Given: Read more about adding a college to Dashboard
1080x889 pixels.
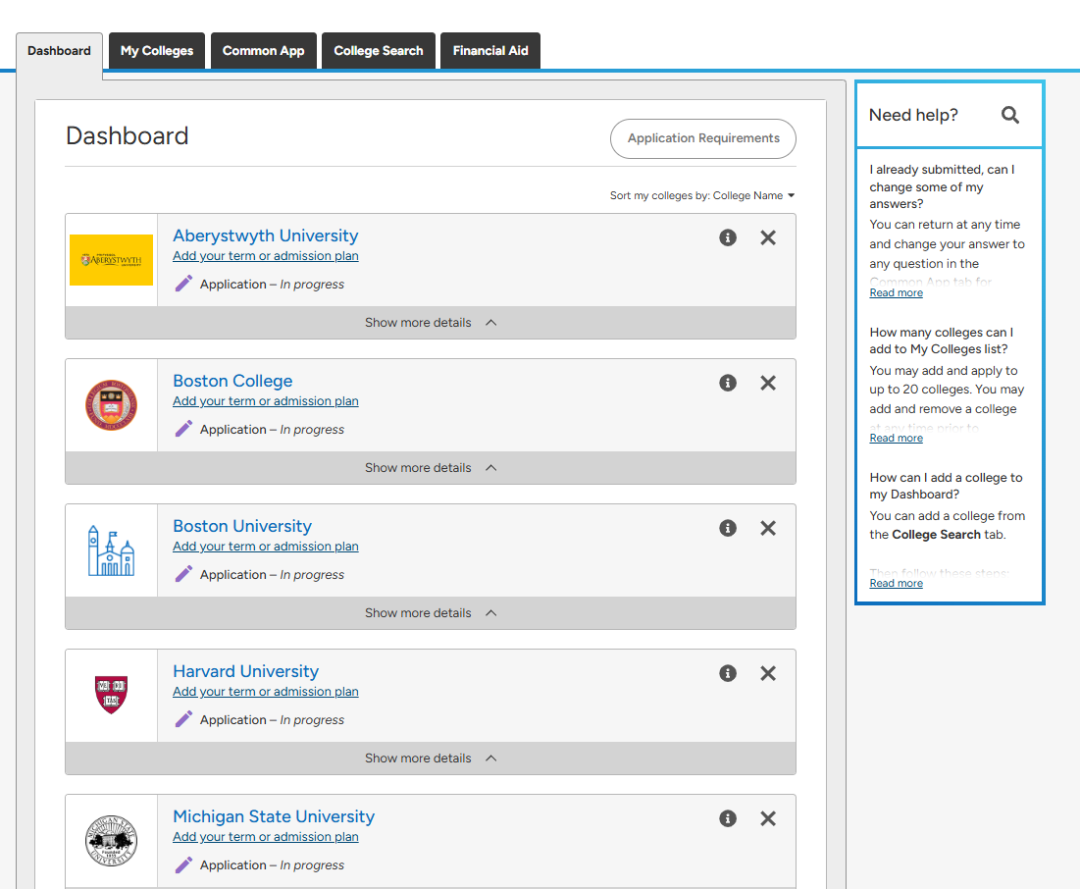Looking at the screenshot, I should click(896, 583).
